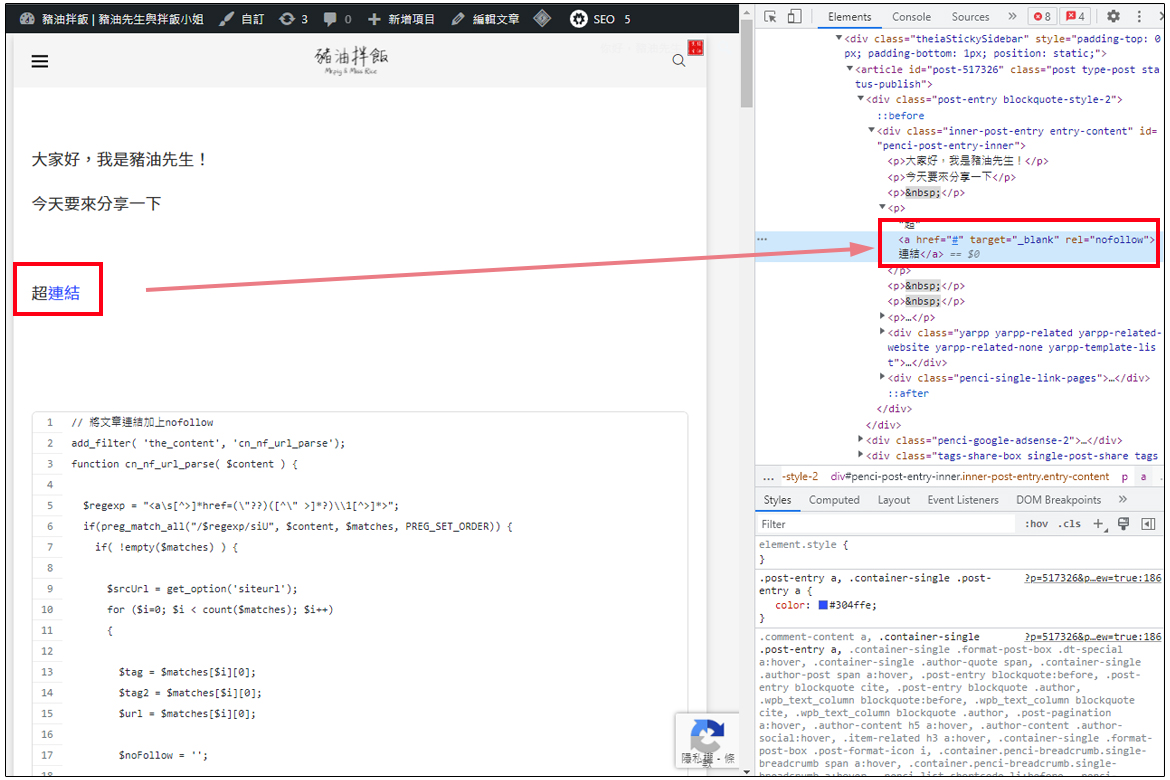Expand the collapsed p…/p node
Image resolution: width=1170 pixels, height=780 pixels.
[882, 316]
